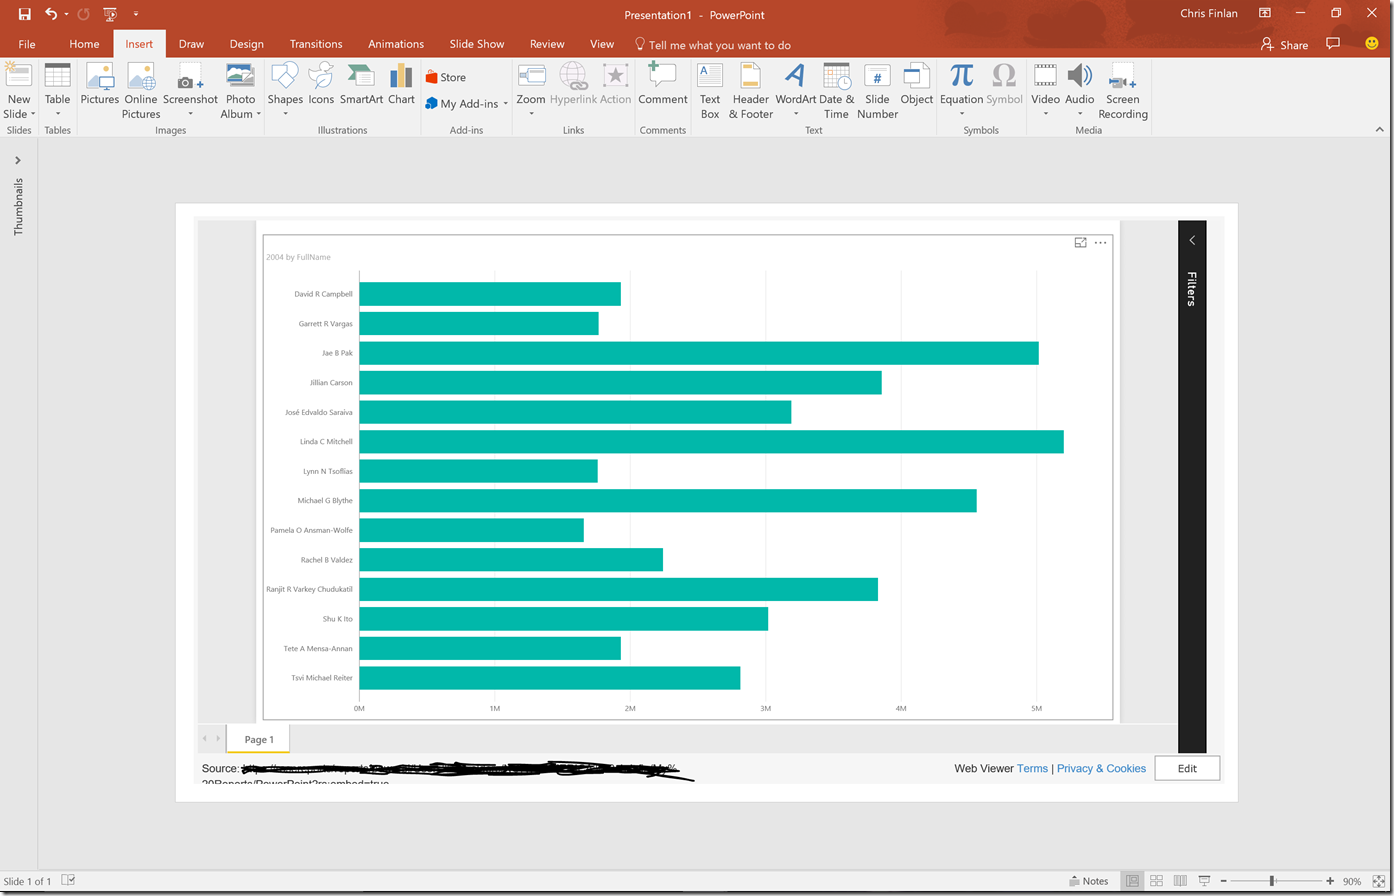Insert a Comment on the slide
This screenshot has width=1394, height=896.
click(662, 88)
